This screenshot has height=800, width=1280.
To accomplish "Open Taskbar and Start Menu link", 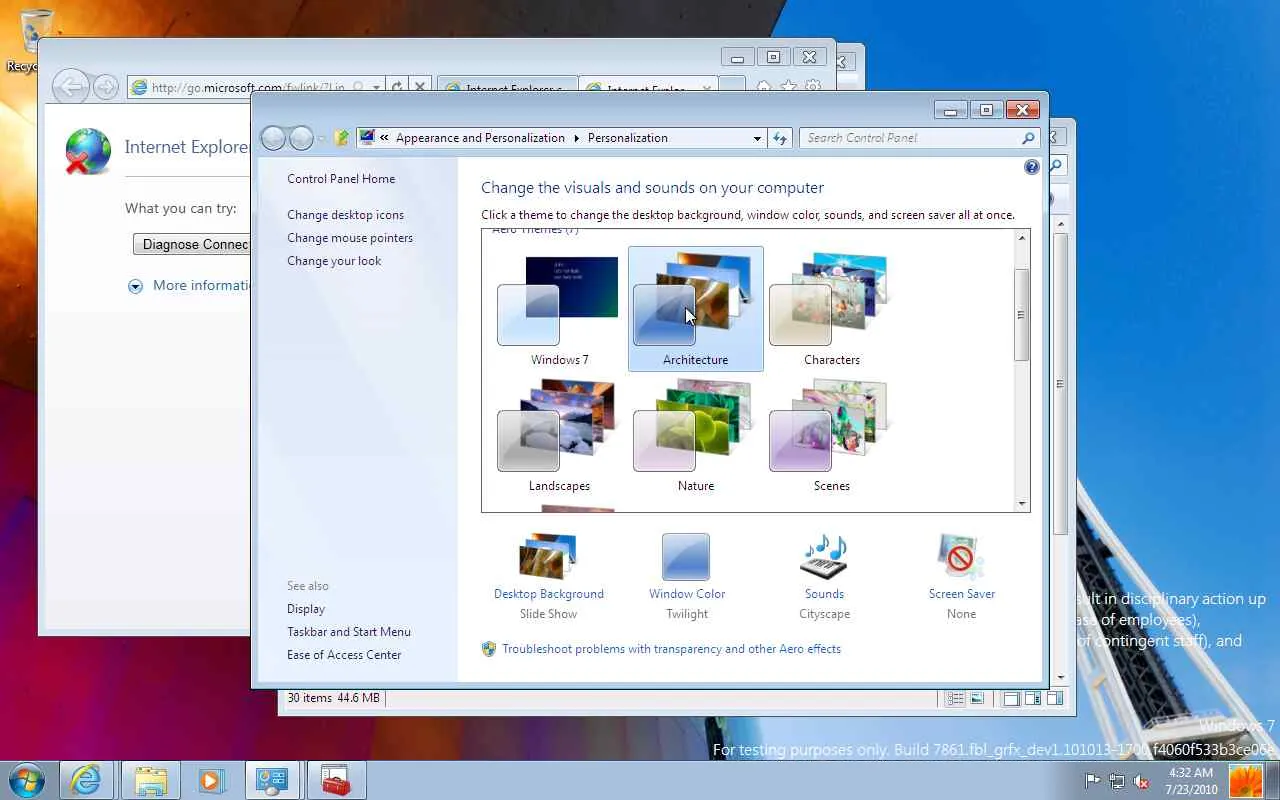I will tap(349, 632).
